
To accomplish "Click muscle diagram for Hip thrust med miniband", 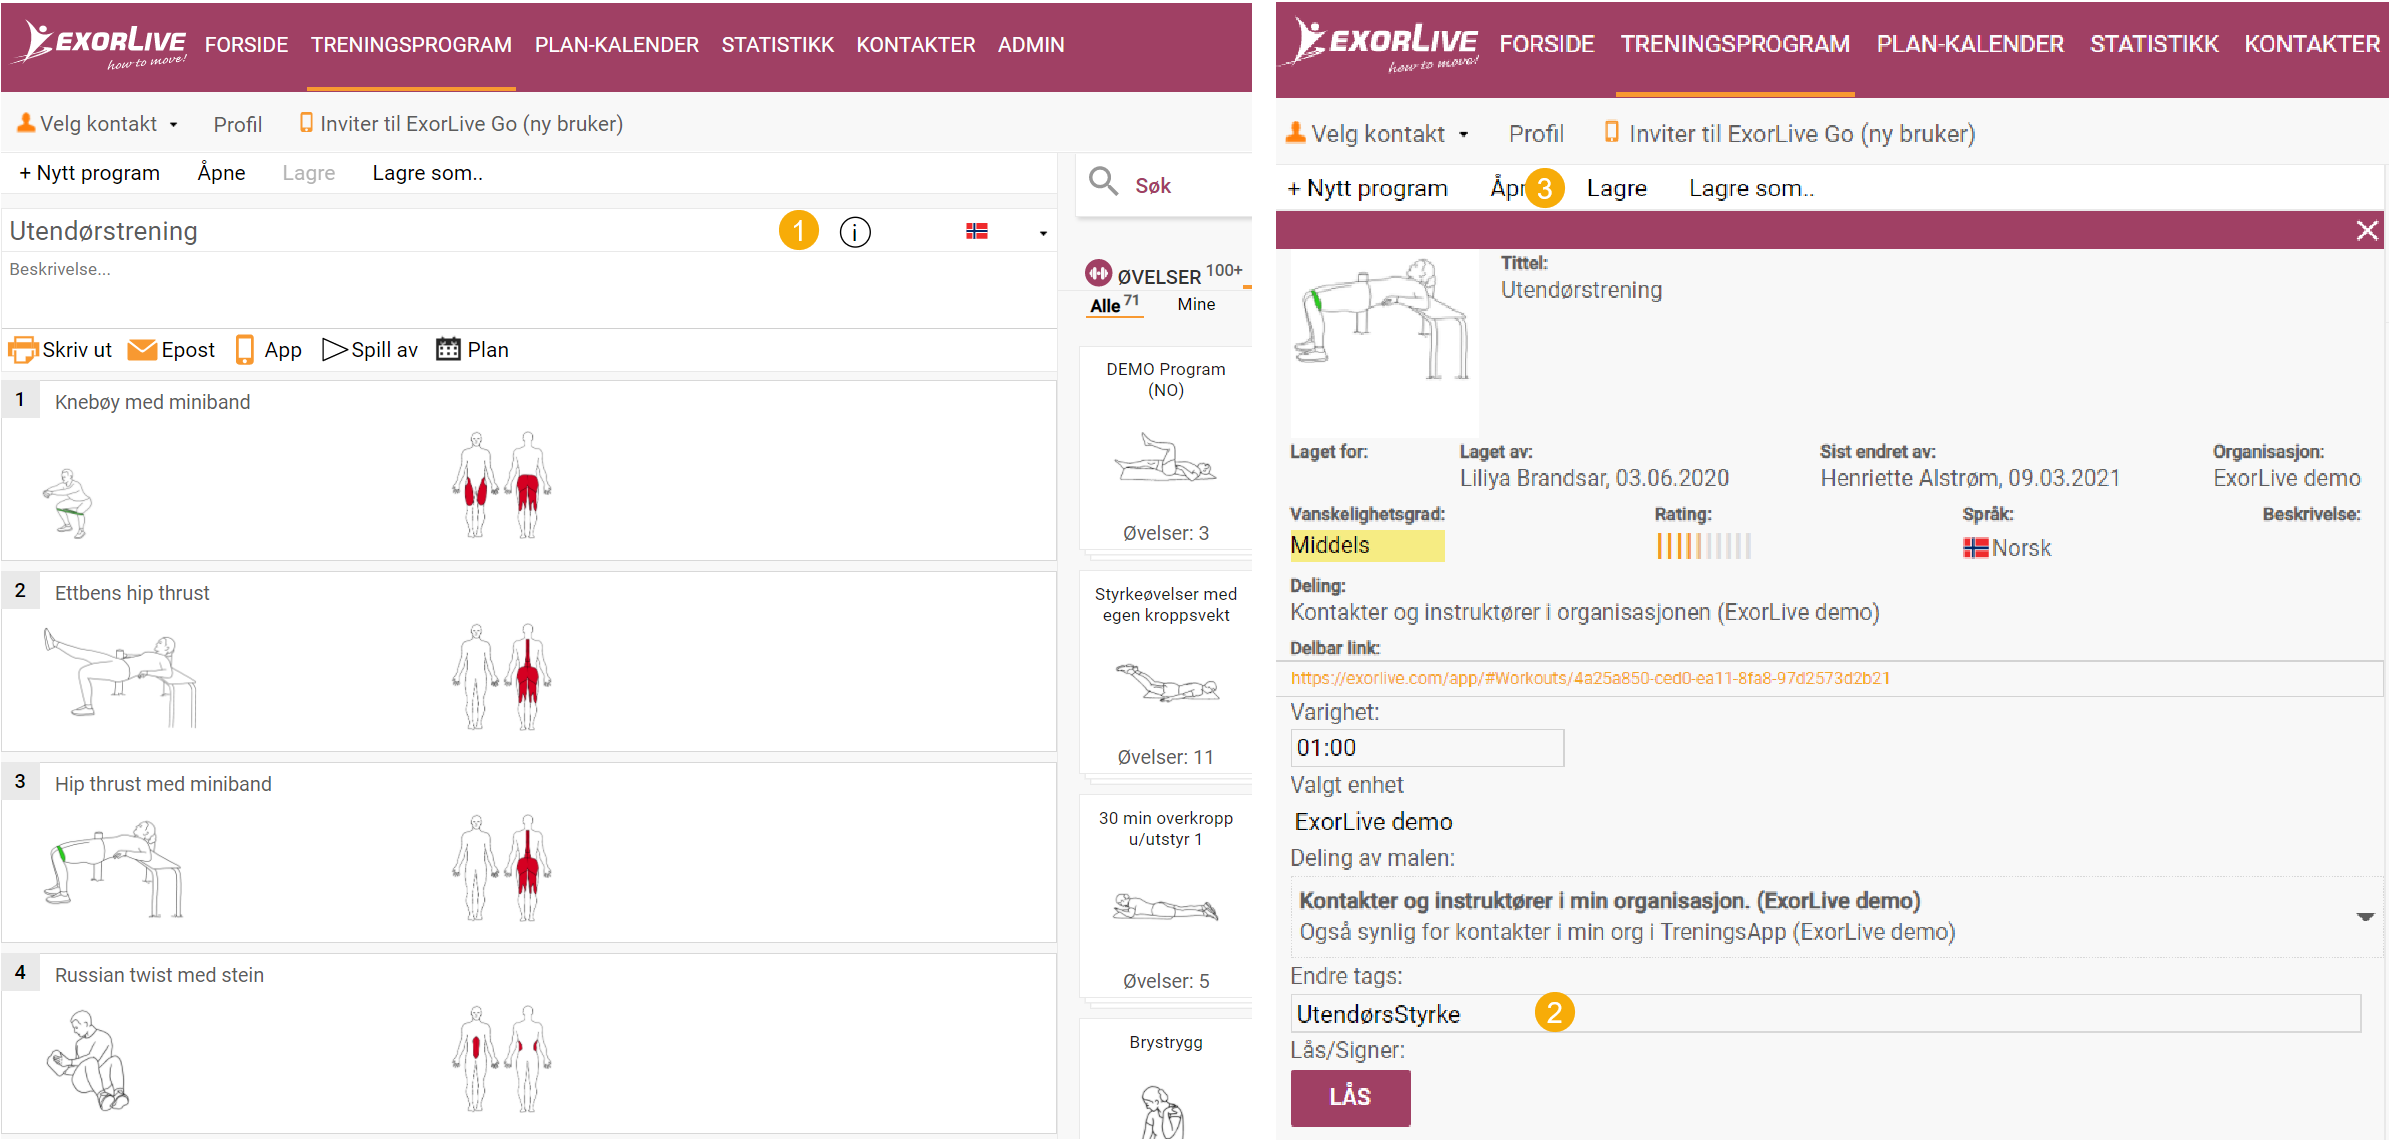I will (502, 868).
